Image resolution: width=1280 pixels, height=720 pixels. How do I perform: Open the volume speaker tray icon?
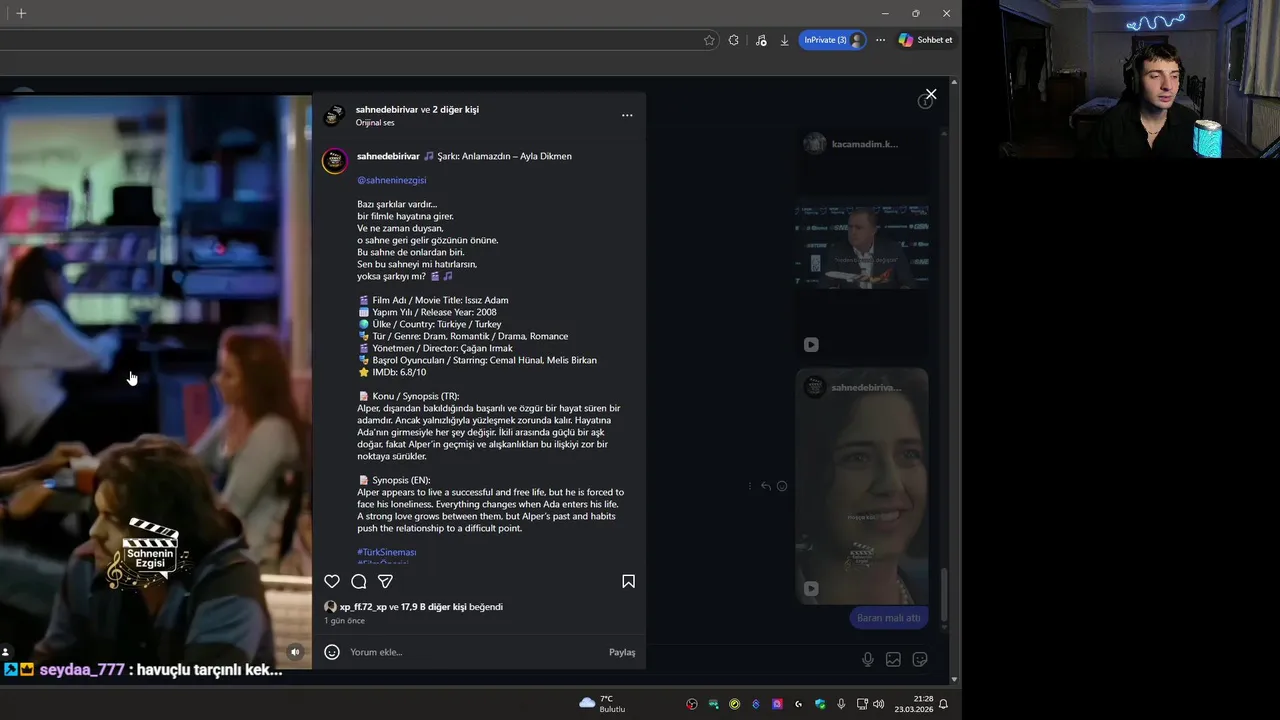point(879,704)
